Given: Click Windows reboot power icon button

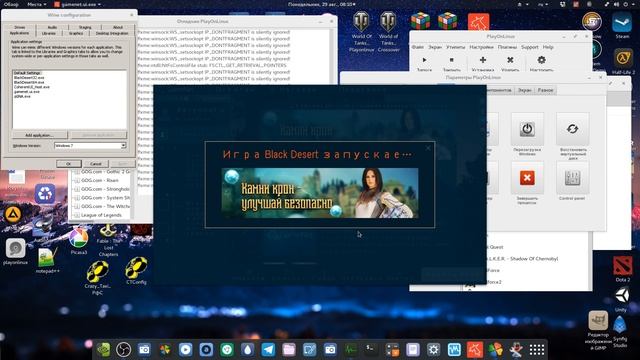Looking at the screenshot, I should (527, 129).
